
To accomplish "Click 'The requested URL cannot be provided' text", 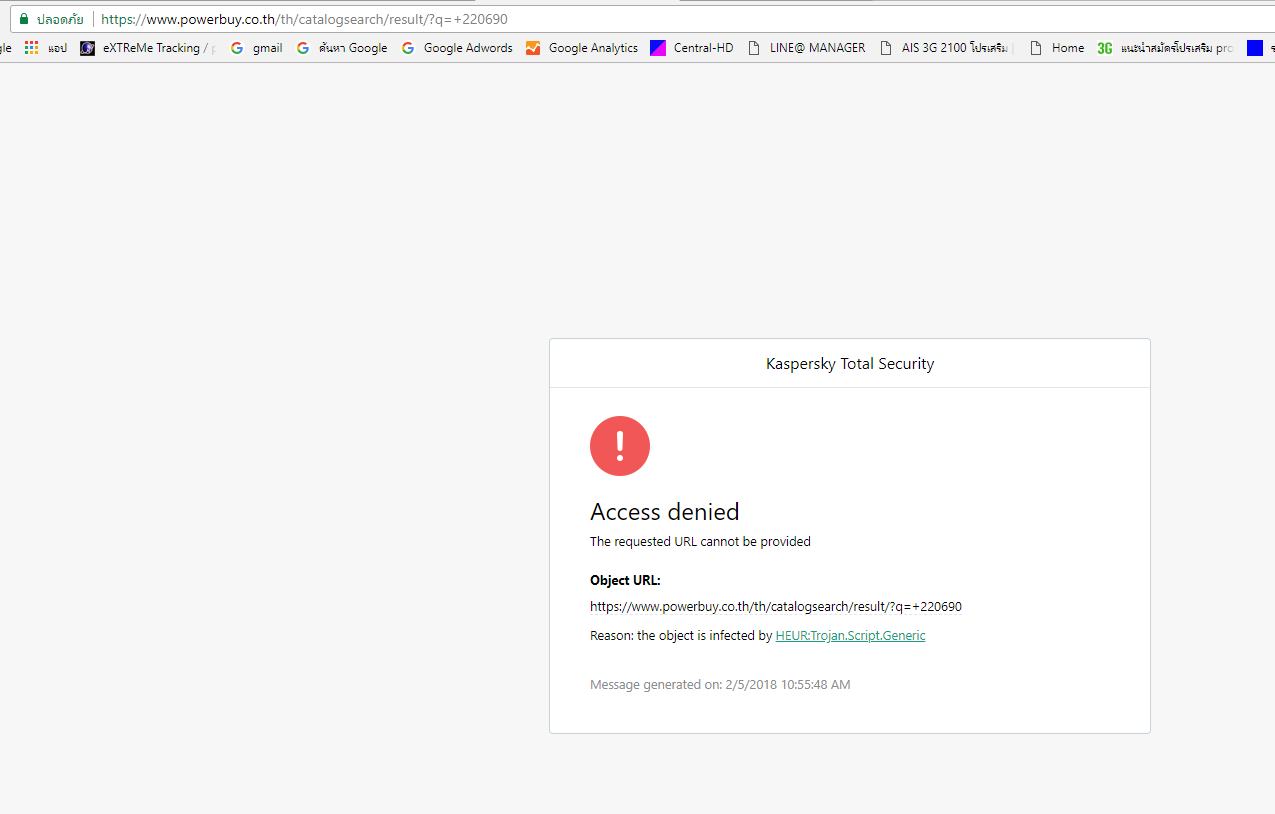I will (700, 542).
